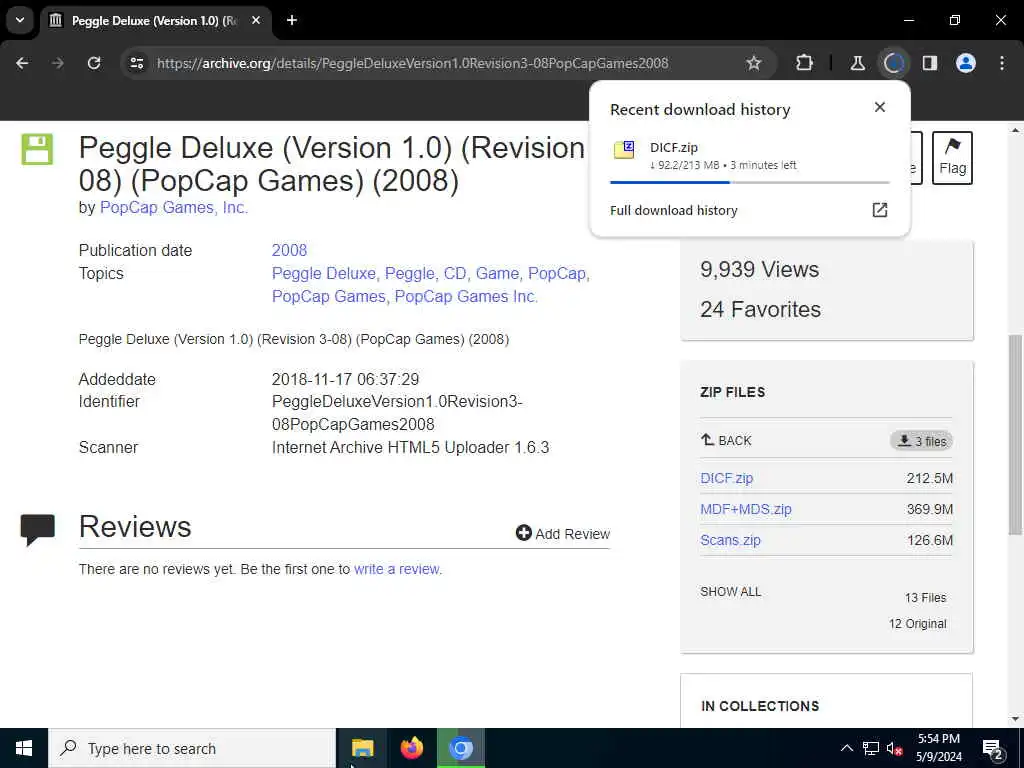This screenshot has height=768, width=1024.
Task: Open the 2008 publication date link
Action: pos(289,250)
